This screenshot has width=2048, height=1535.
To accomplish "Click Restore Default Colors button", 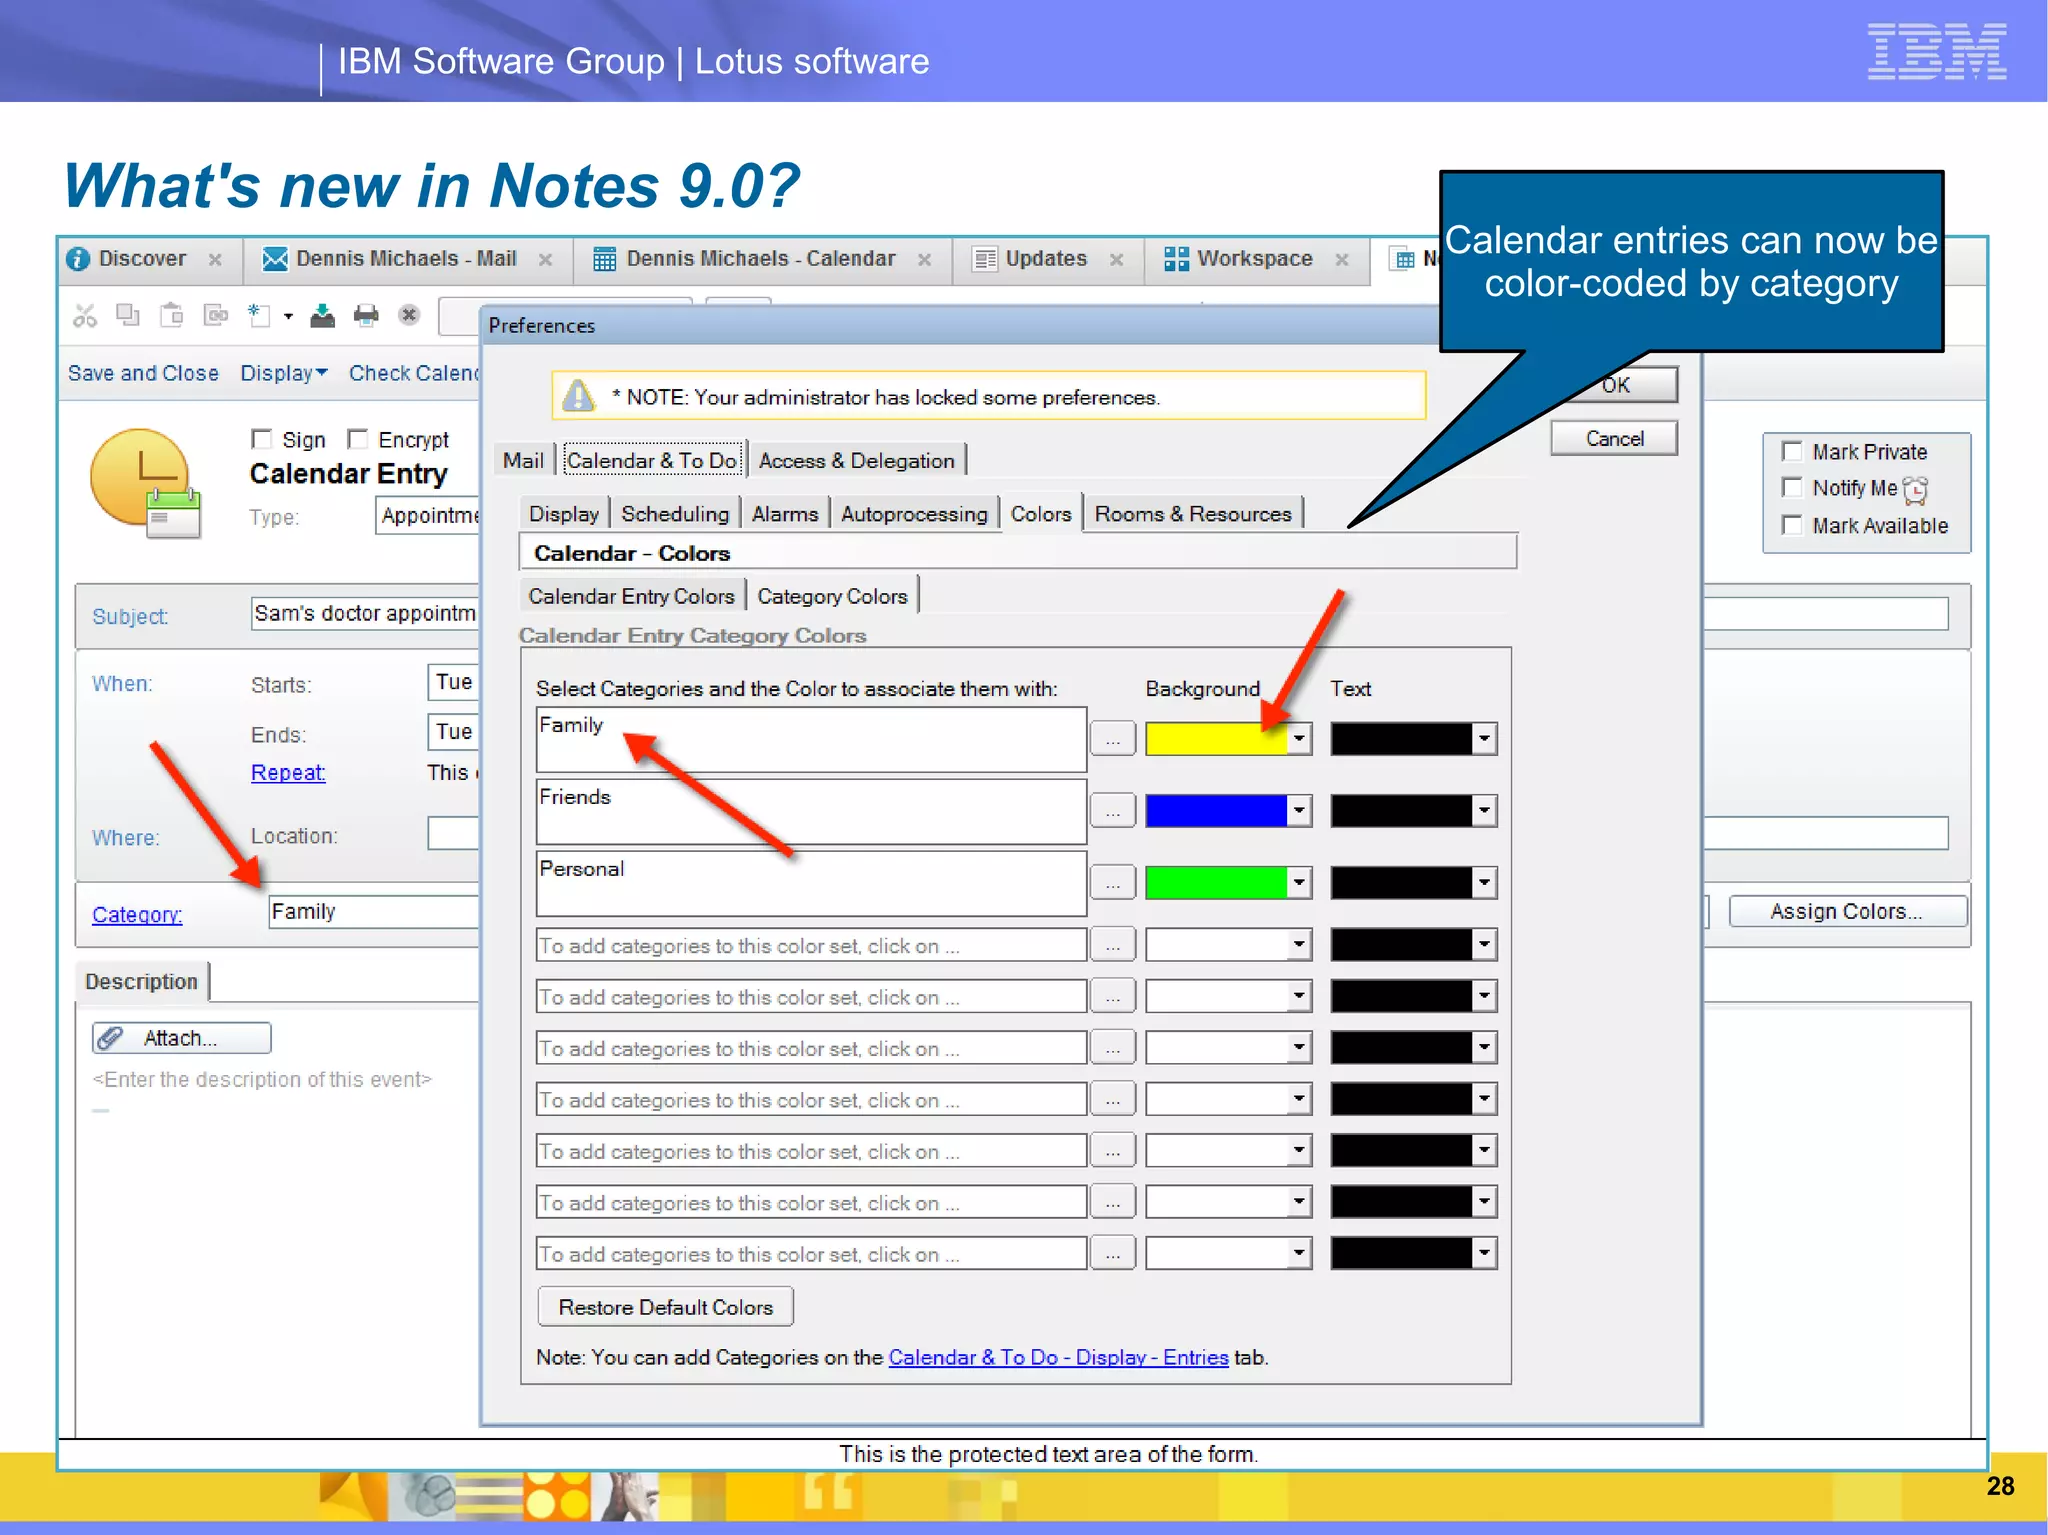I will (666, 1307).
